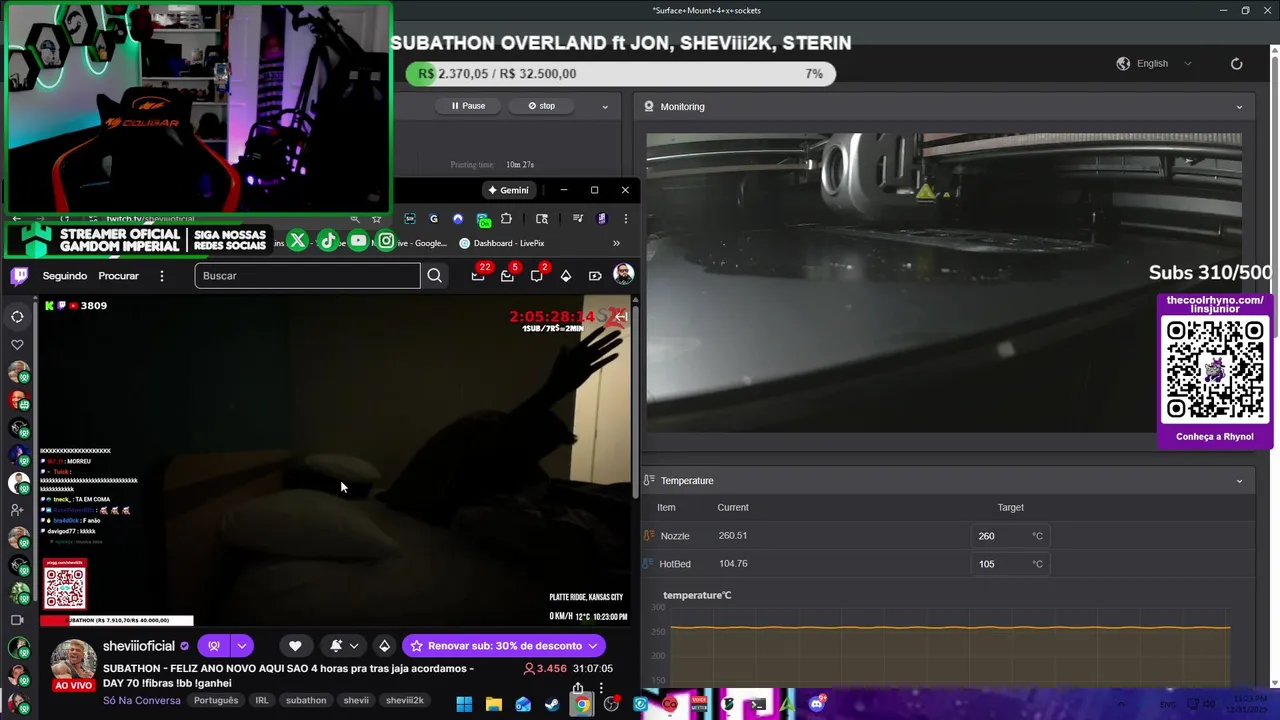Image resolution: width=1280 pixels, height=720 pixels.
Task: Click the Buscar search field
Action: point(307,276)
